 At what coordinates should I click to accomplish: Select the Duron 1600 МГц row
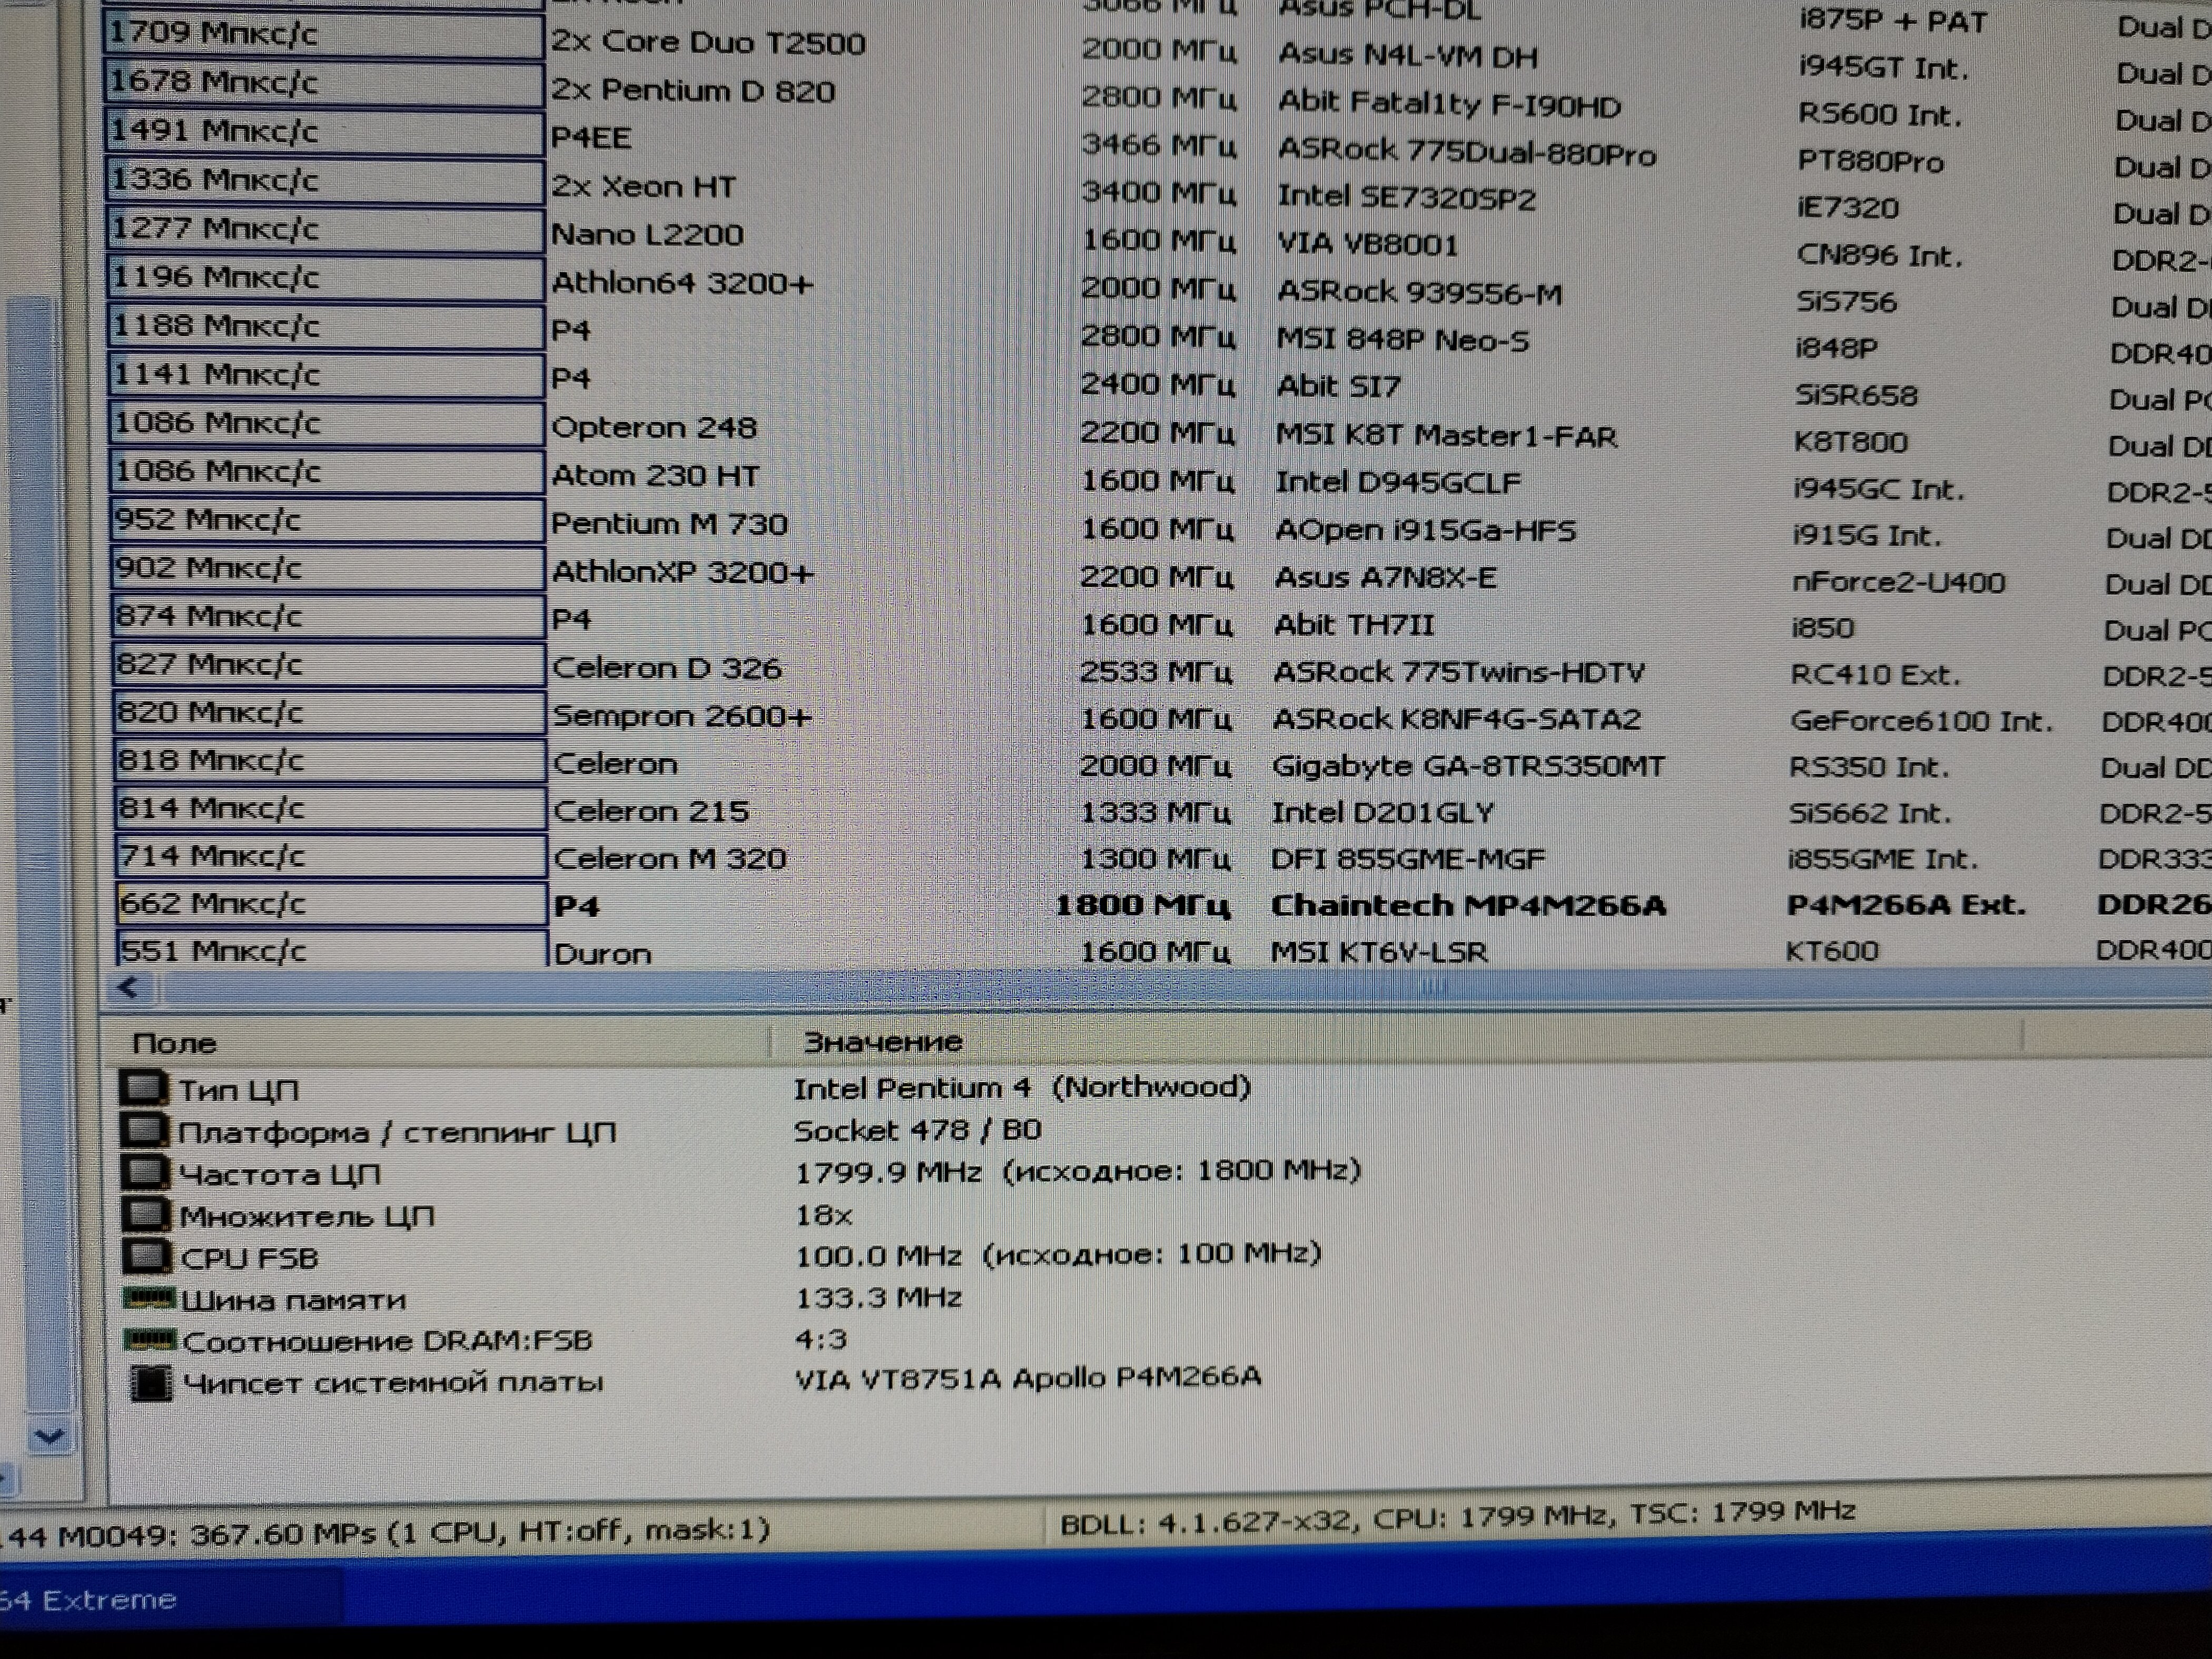602,953
